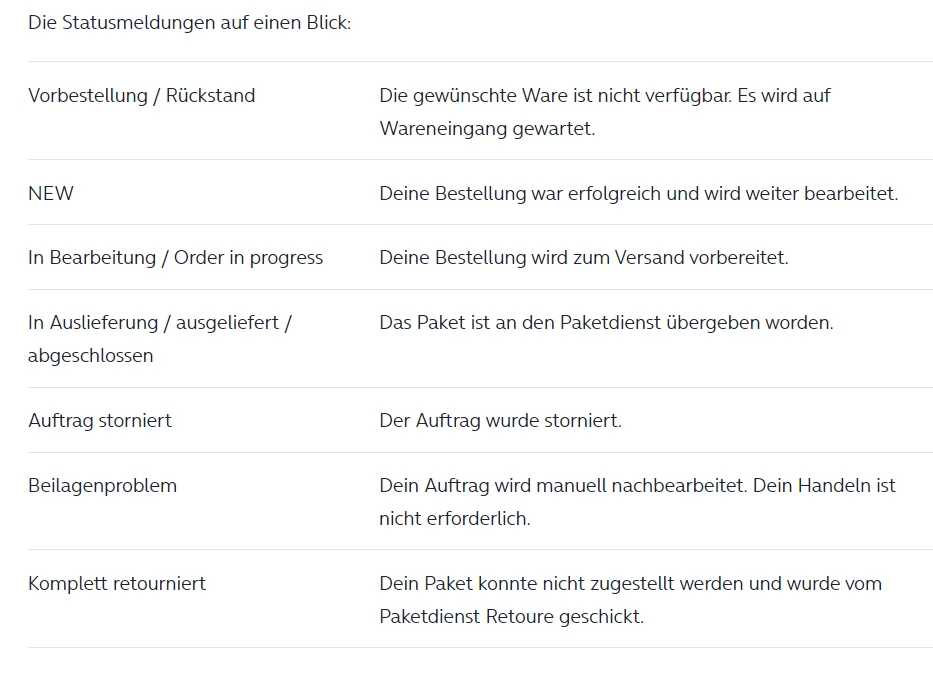The image size is (933, 676).
Task: Select the 'Komplett retourniert' status label
Action: click(117, 584)
